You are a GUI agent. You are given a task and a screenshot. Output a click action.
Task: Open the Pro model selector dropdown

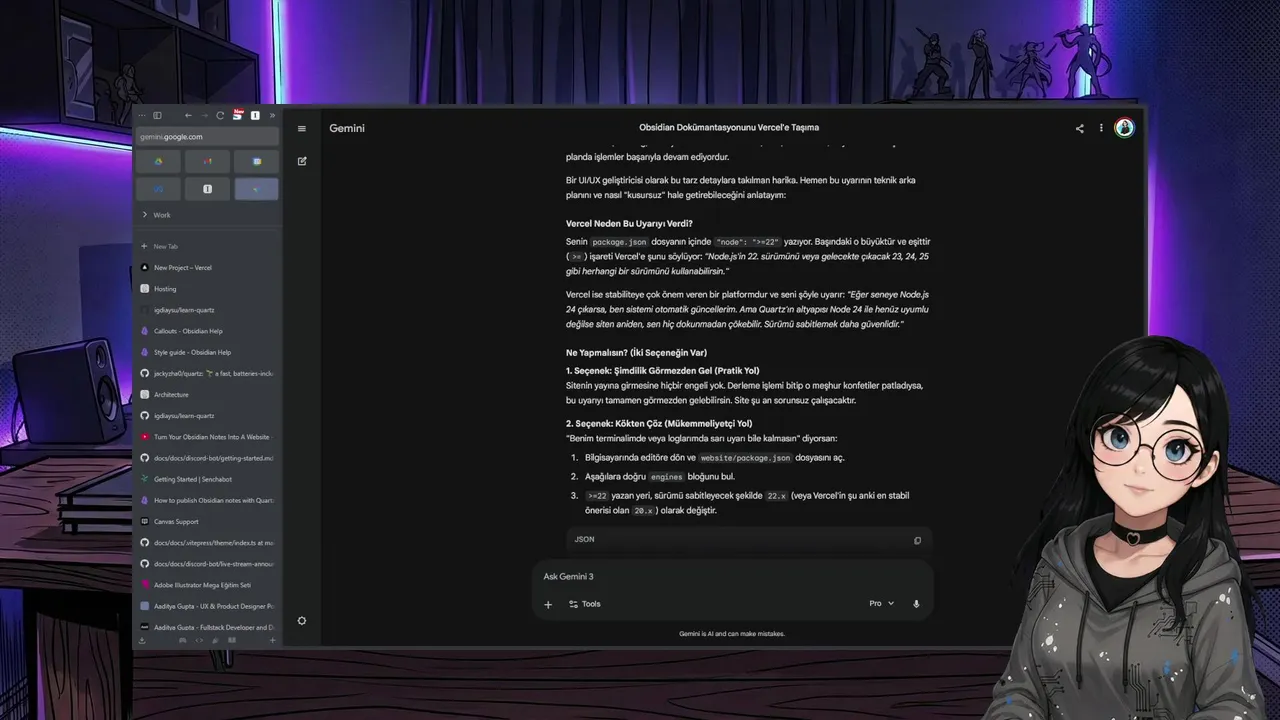tap(882, 604)
